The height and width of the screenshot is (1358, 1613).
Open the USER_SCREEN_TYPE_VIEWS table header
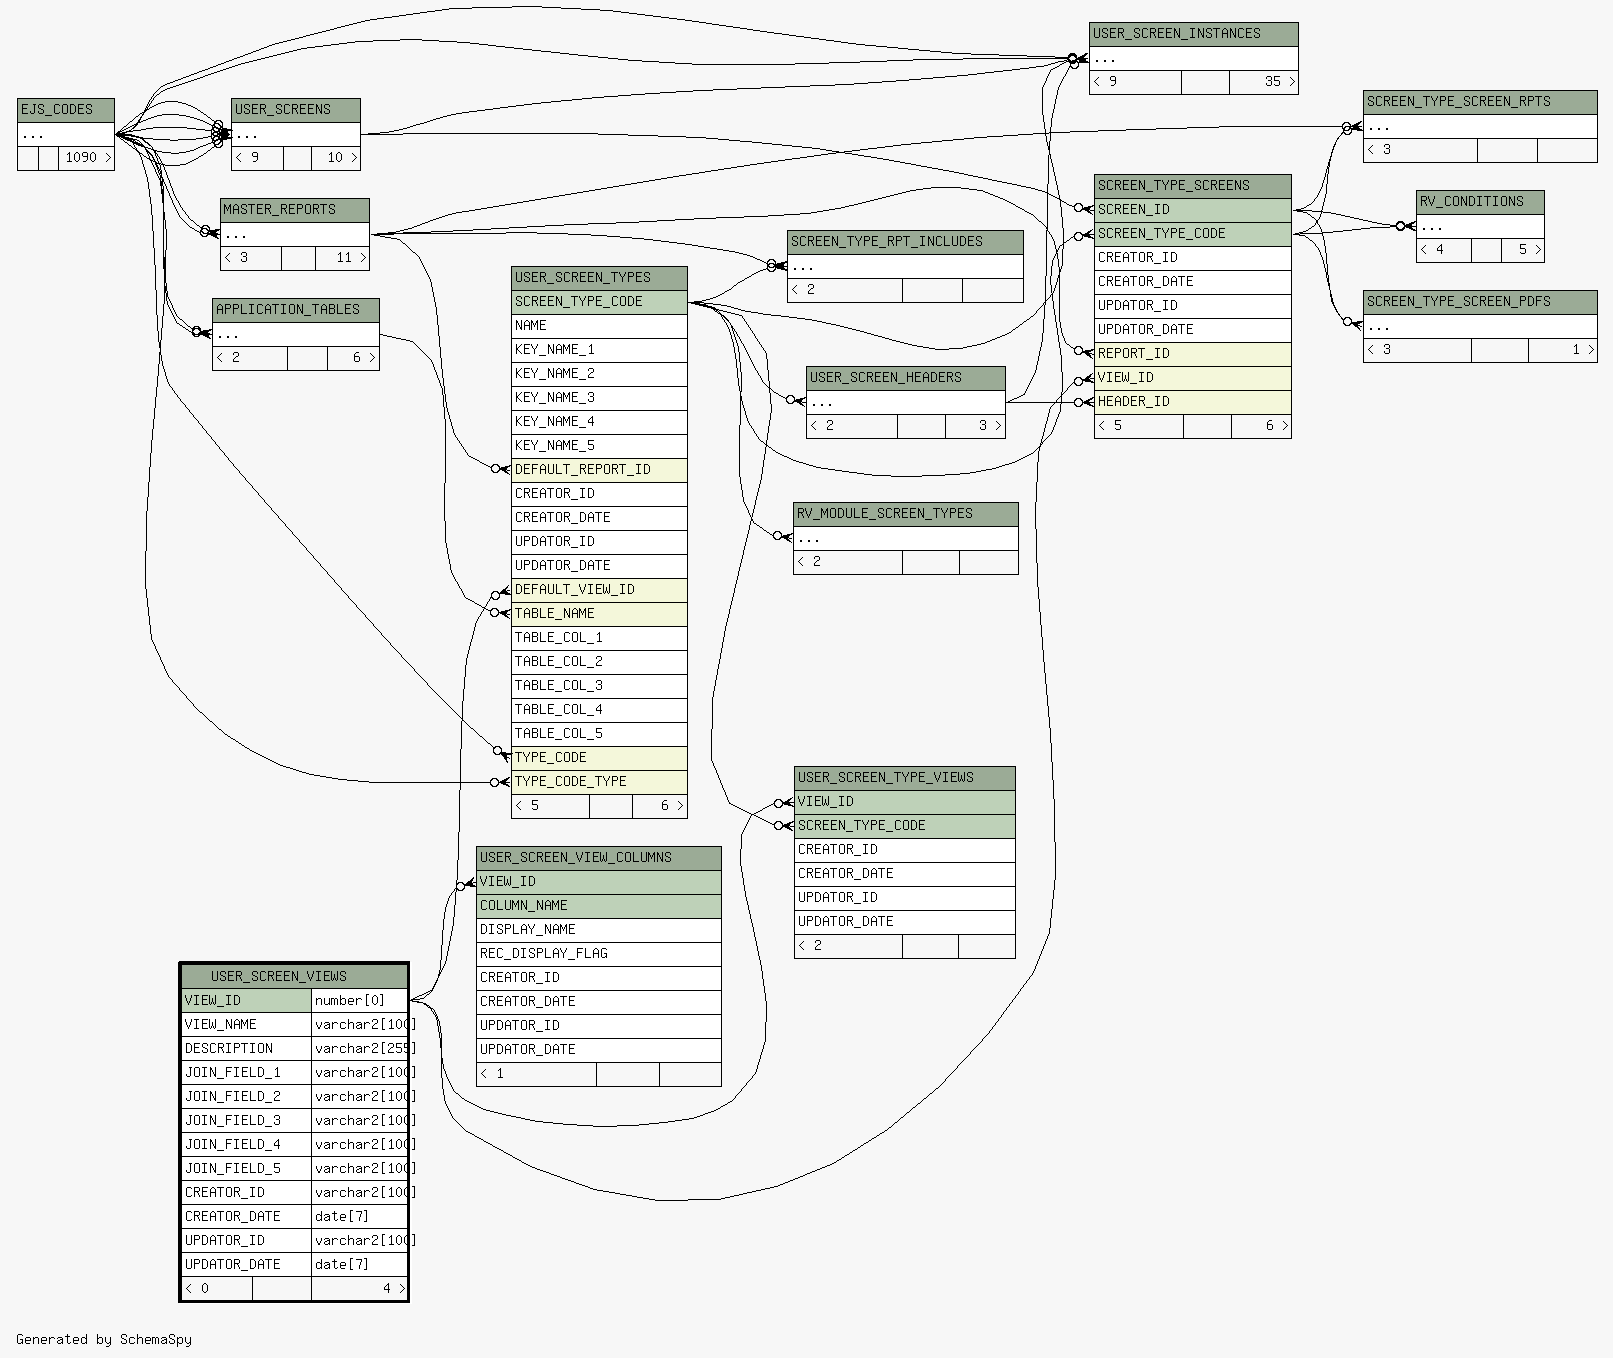[x=905, y=778]
